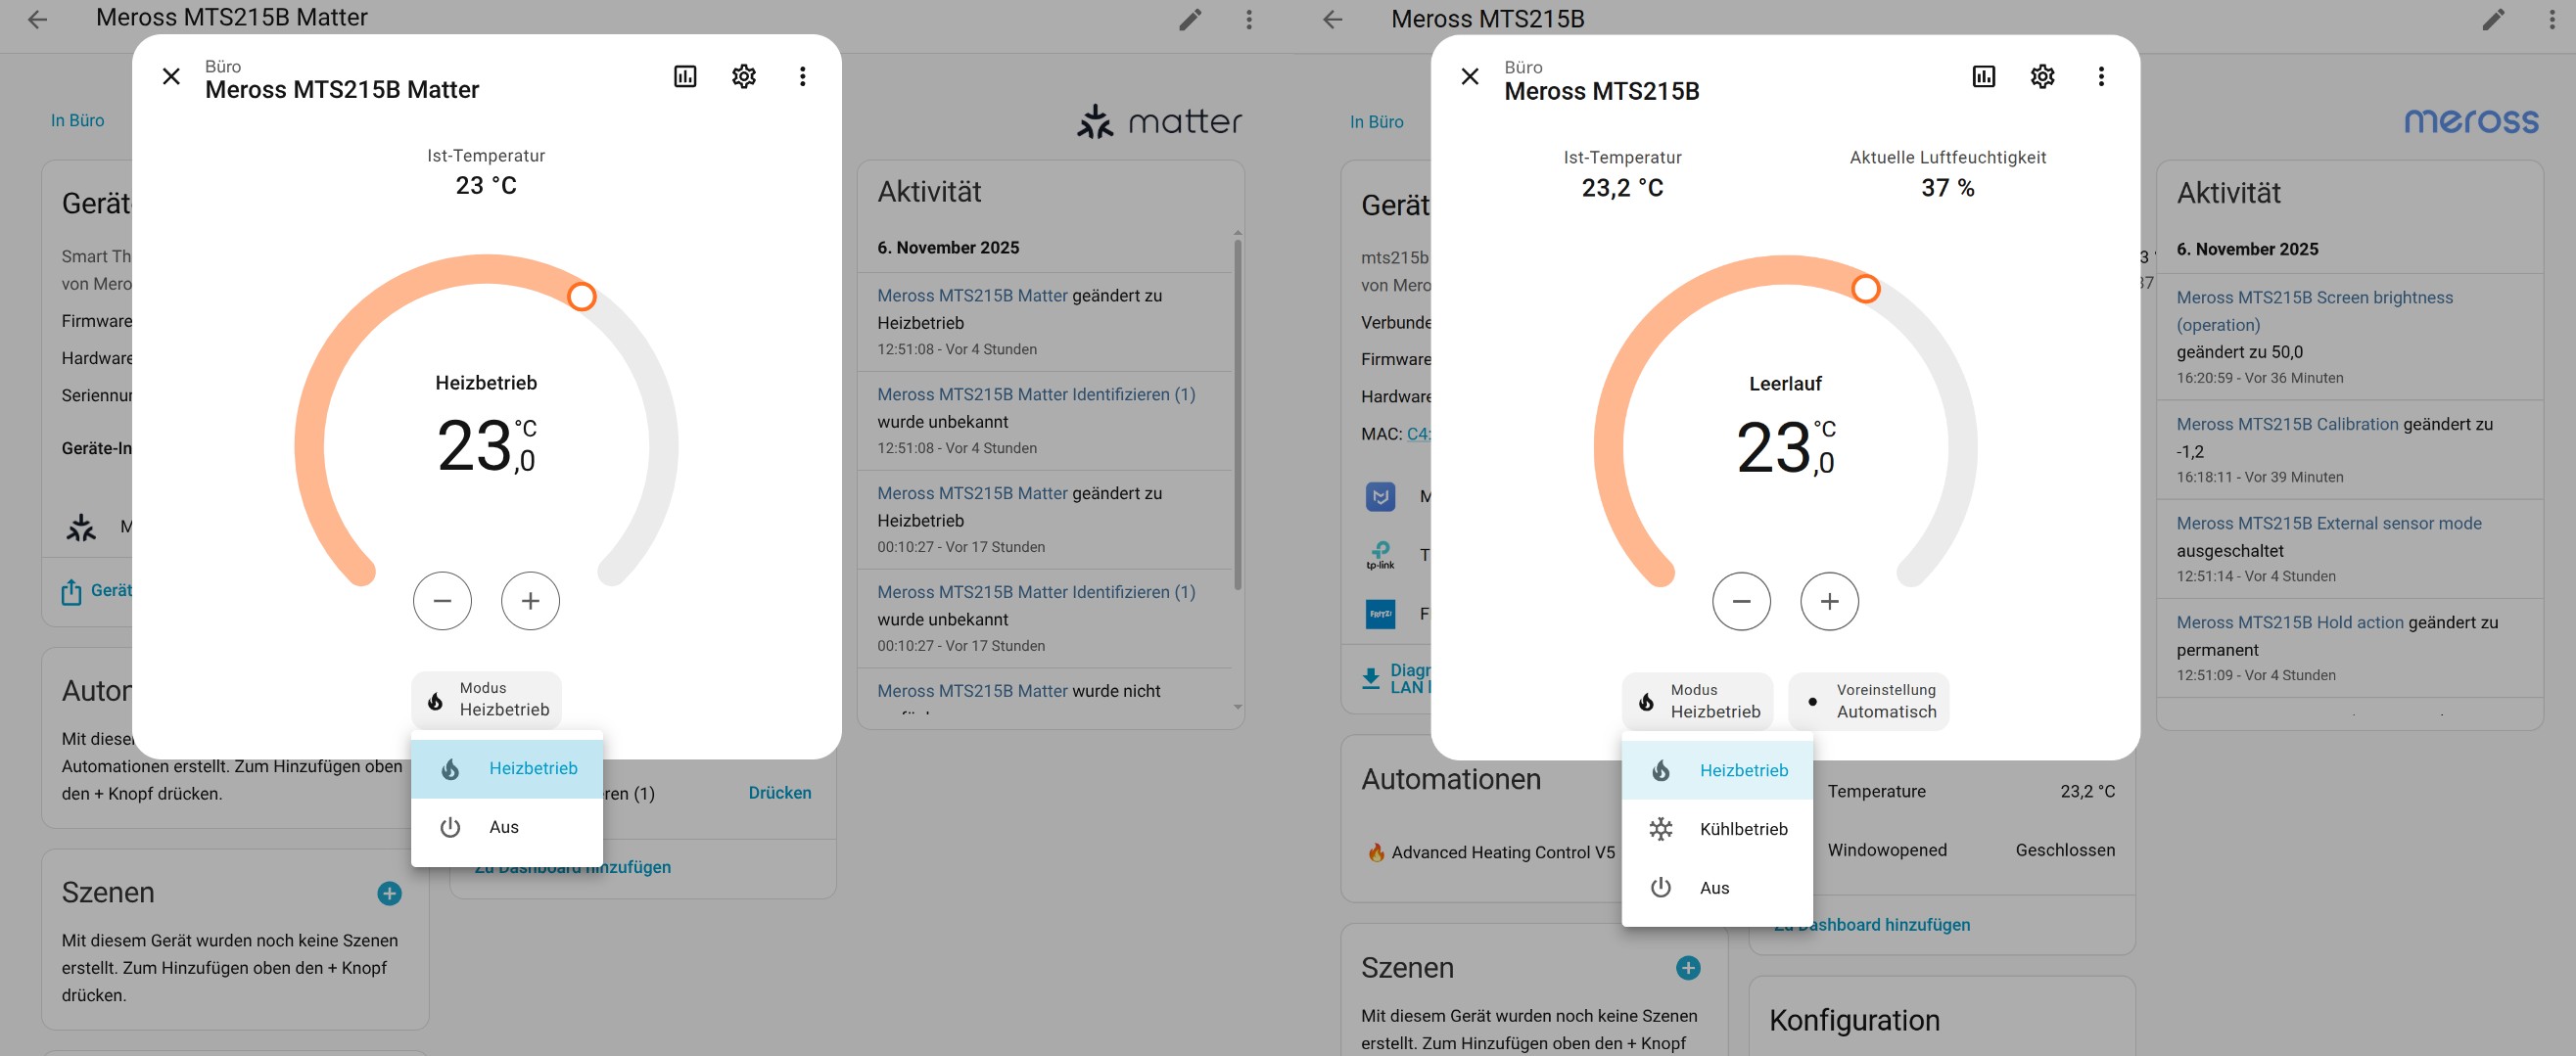Viewport: 2576px width, 1056px height.
Task: Go back from Meross MTS215B Matter page
Action: 38,19
